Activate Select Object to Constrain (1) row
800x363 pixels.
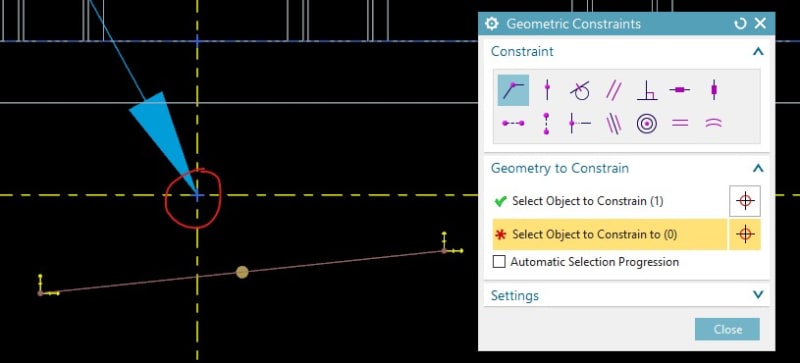610,201
